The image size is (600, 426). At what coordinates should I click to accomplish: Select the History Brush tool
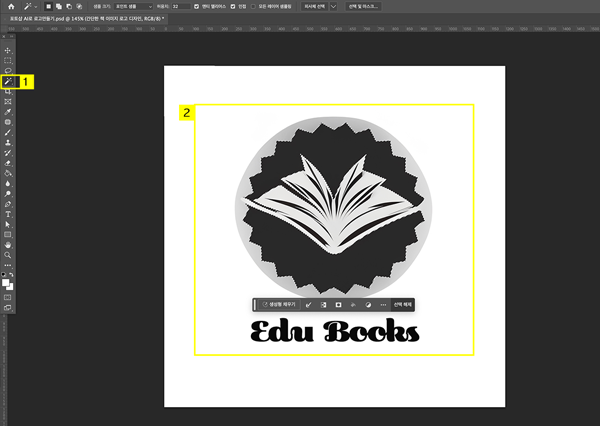point(8,153)
